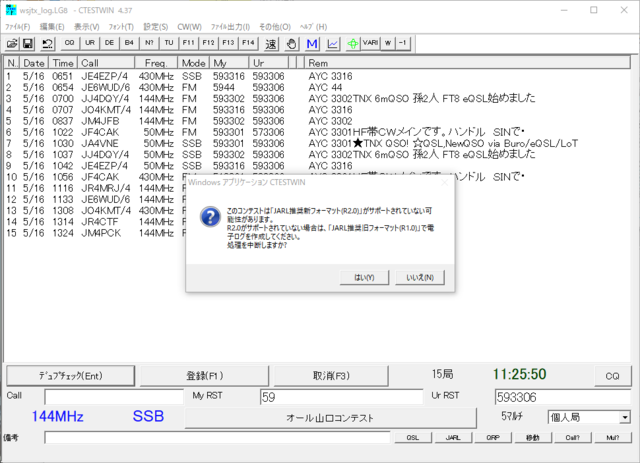Click the VARI toolbar button
640x463 pixels.
click(x=371, y=43)
